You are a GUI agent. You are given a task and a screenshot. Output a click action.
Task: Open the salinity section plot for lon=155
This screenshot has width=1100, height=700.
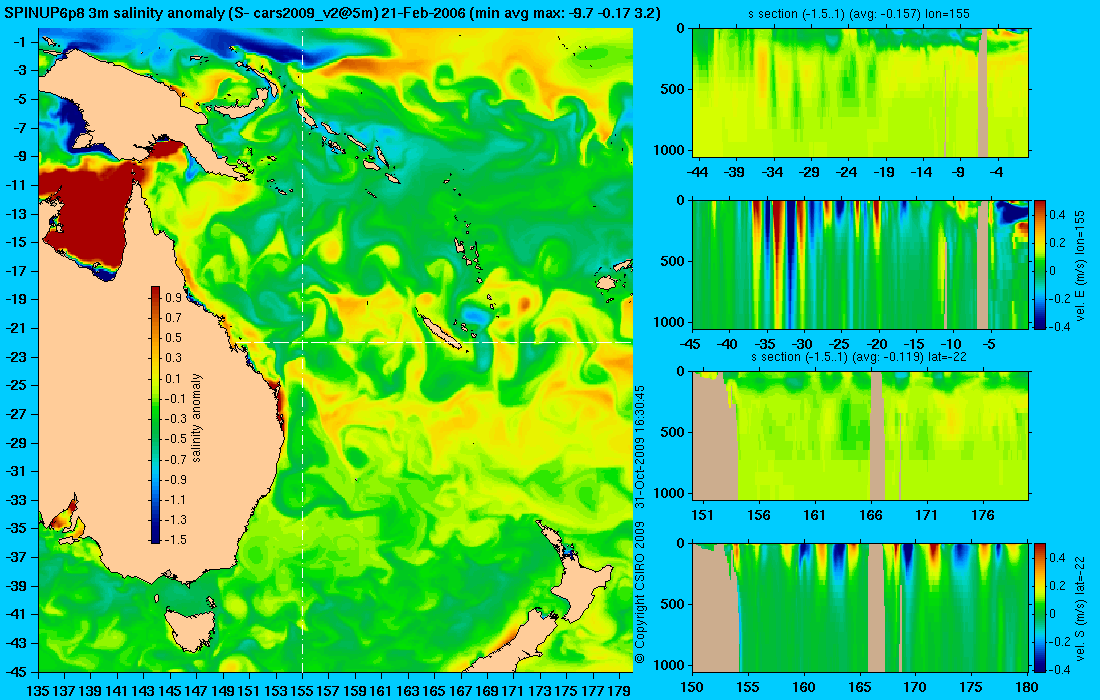point(861,93)
